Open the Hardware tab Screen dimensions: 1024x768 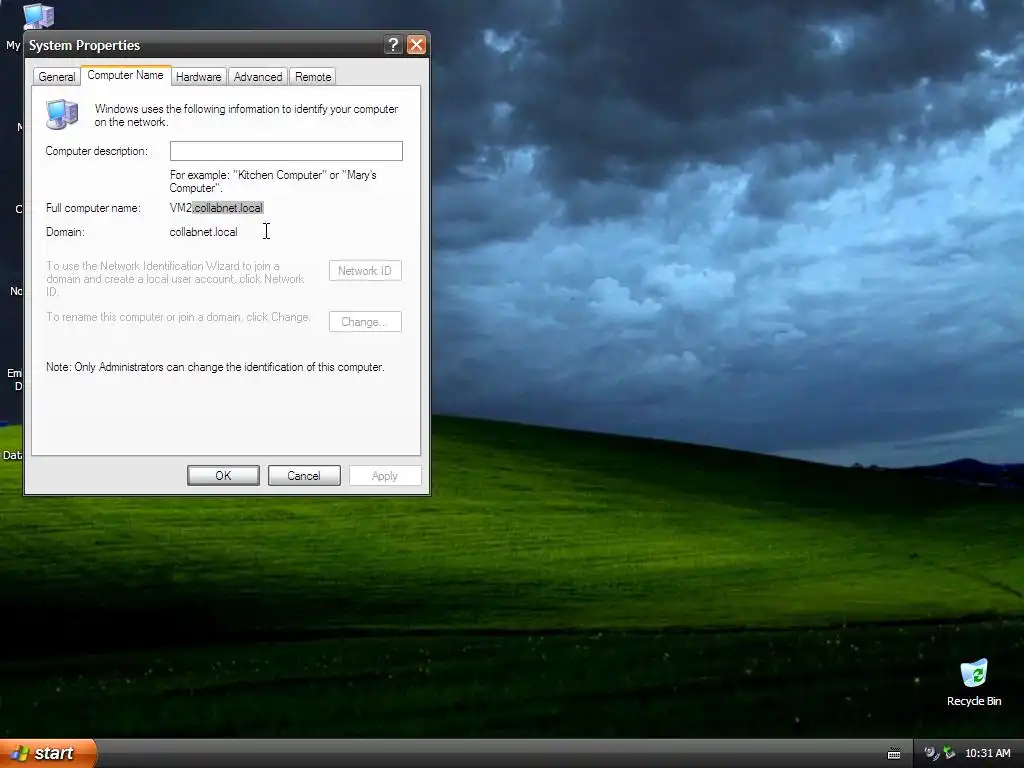[199, 76]
